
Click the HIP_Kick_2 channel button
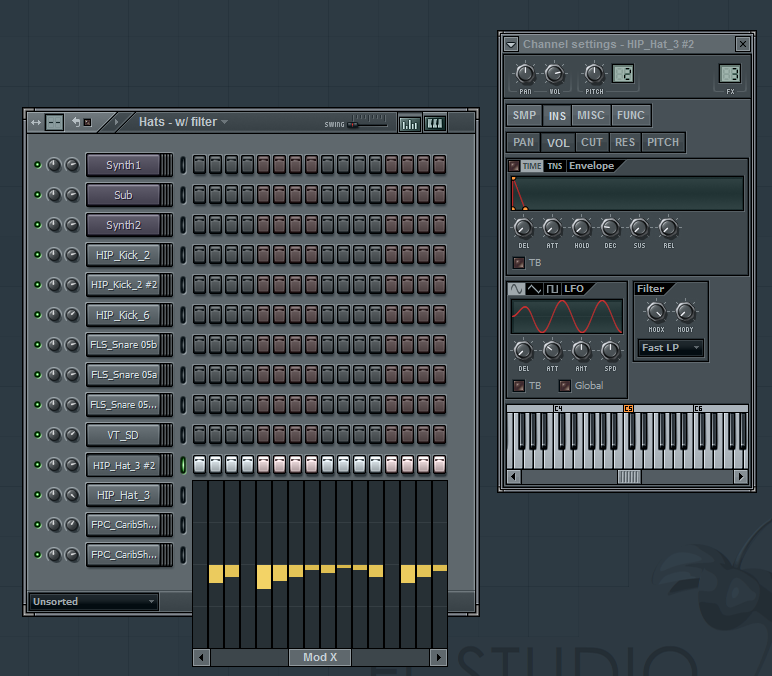[123, 255]
